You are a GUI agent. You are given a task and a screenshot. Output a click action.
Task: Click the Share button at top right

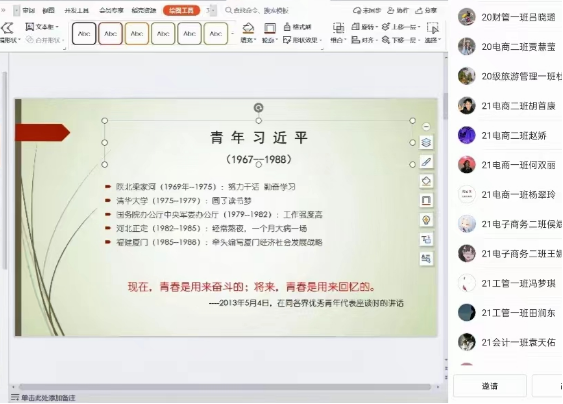point(426,10)
